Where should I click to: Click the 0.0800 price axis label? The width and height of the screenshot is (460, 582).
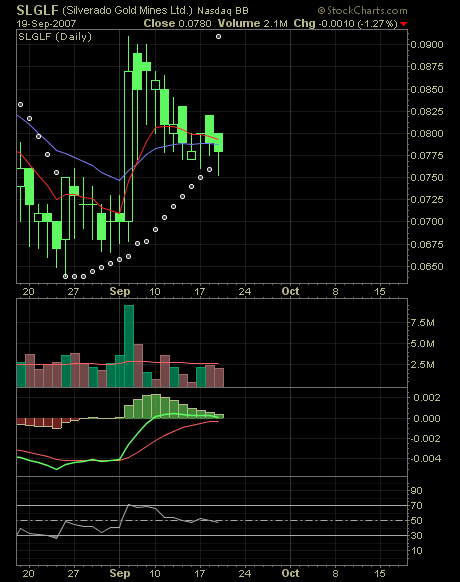pos(427,134)
